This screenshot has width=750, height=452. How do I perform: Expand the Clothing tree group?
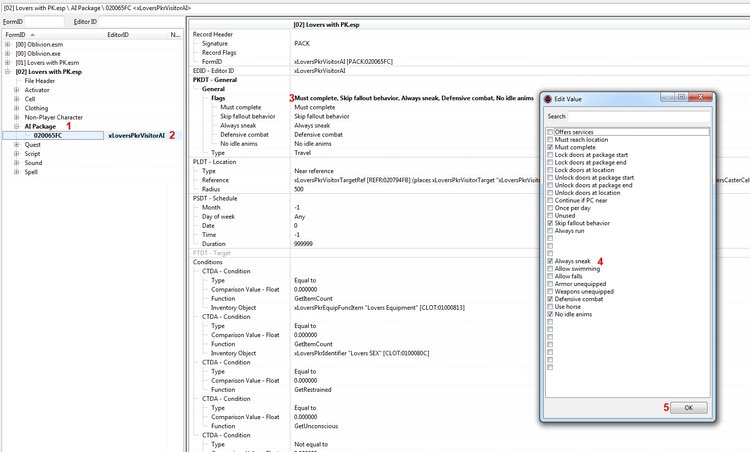coord(17,108)
